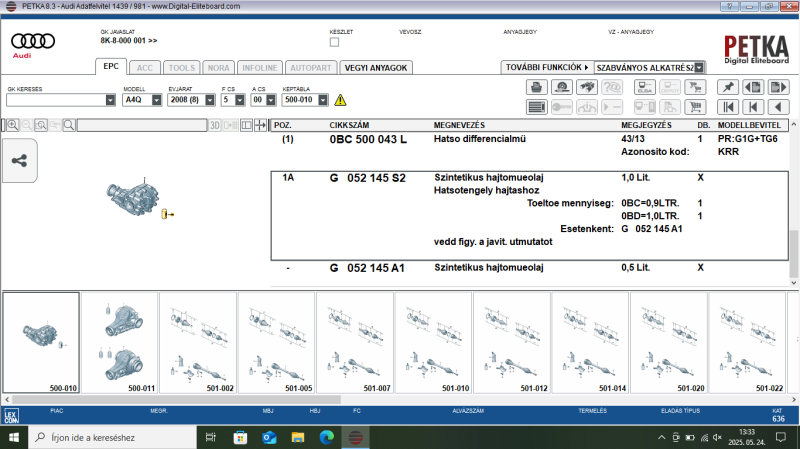This screenshot has width=800, height=449.
Task: Open thumbnail 500-010
Action: coord(41,342)
